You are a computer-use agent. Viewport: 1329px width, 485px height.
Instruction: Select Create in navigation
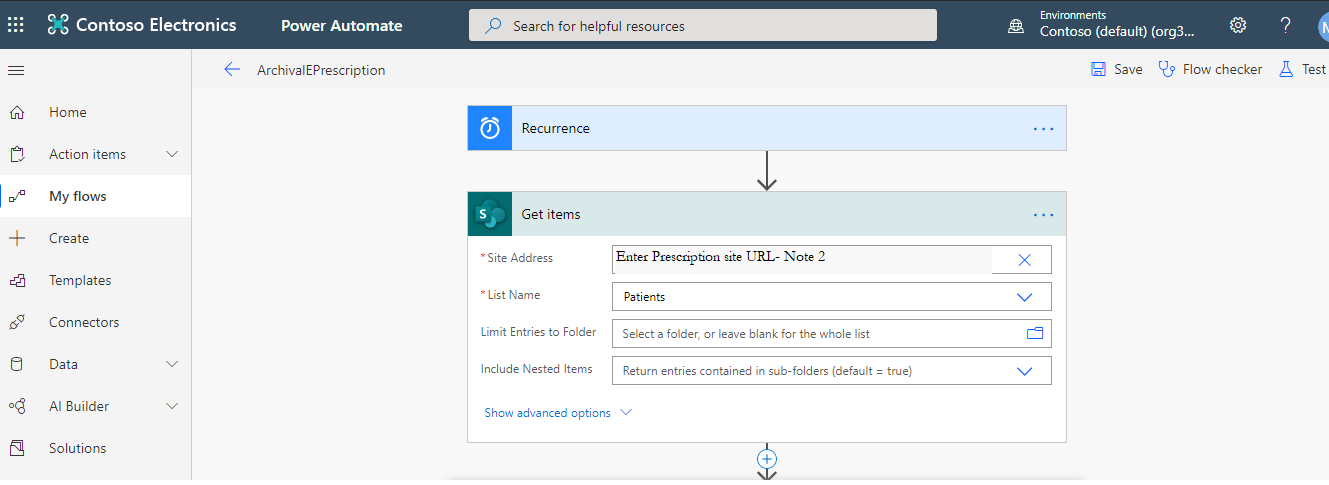point(69,238)
